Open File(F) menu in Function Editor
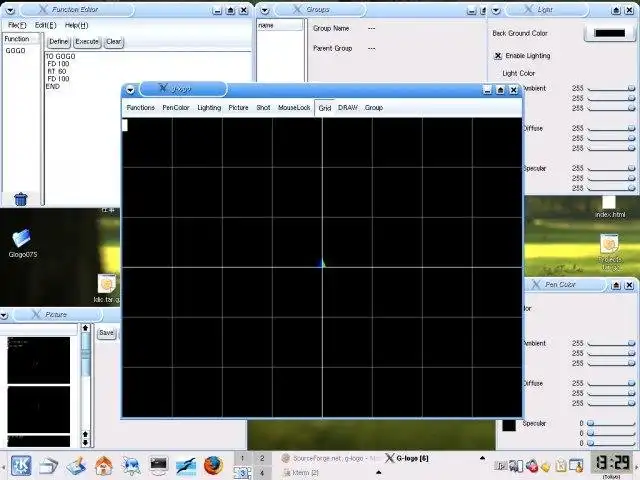 point(17,25)
